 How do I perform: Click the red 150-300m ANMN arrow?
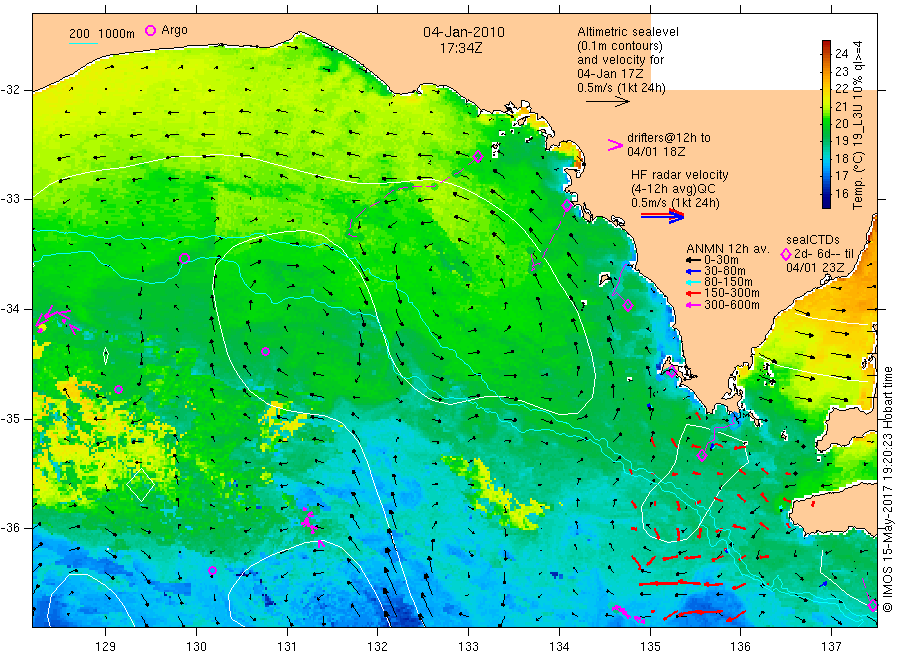tap(693, 293)
